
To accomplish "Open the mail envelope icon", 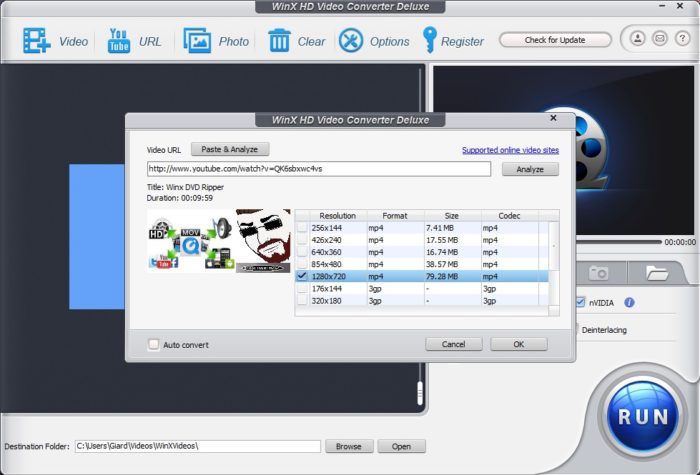I will (659, 39).
